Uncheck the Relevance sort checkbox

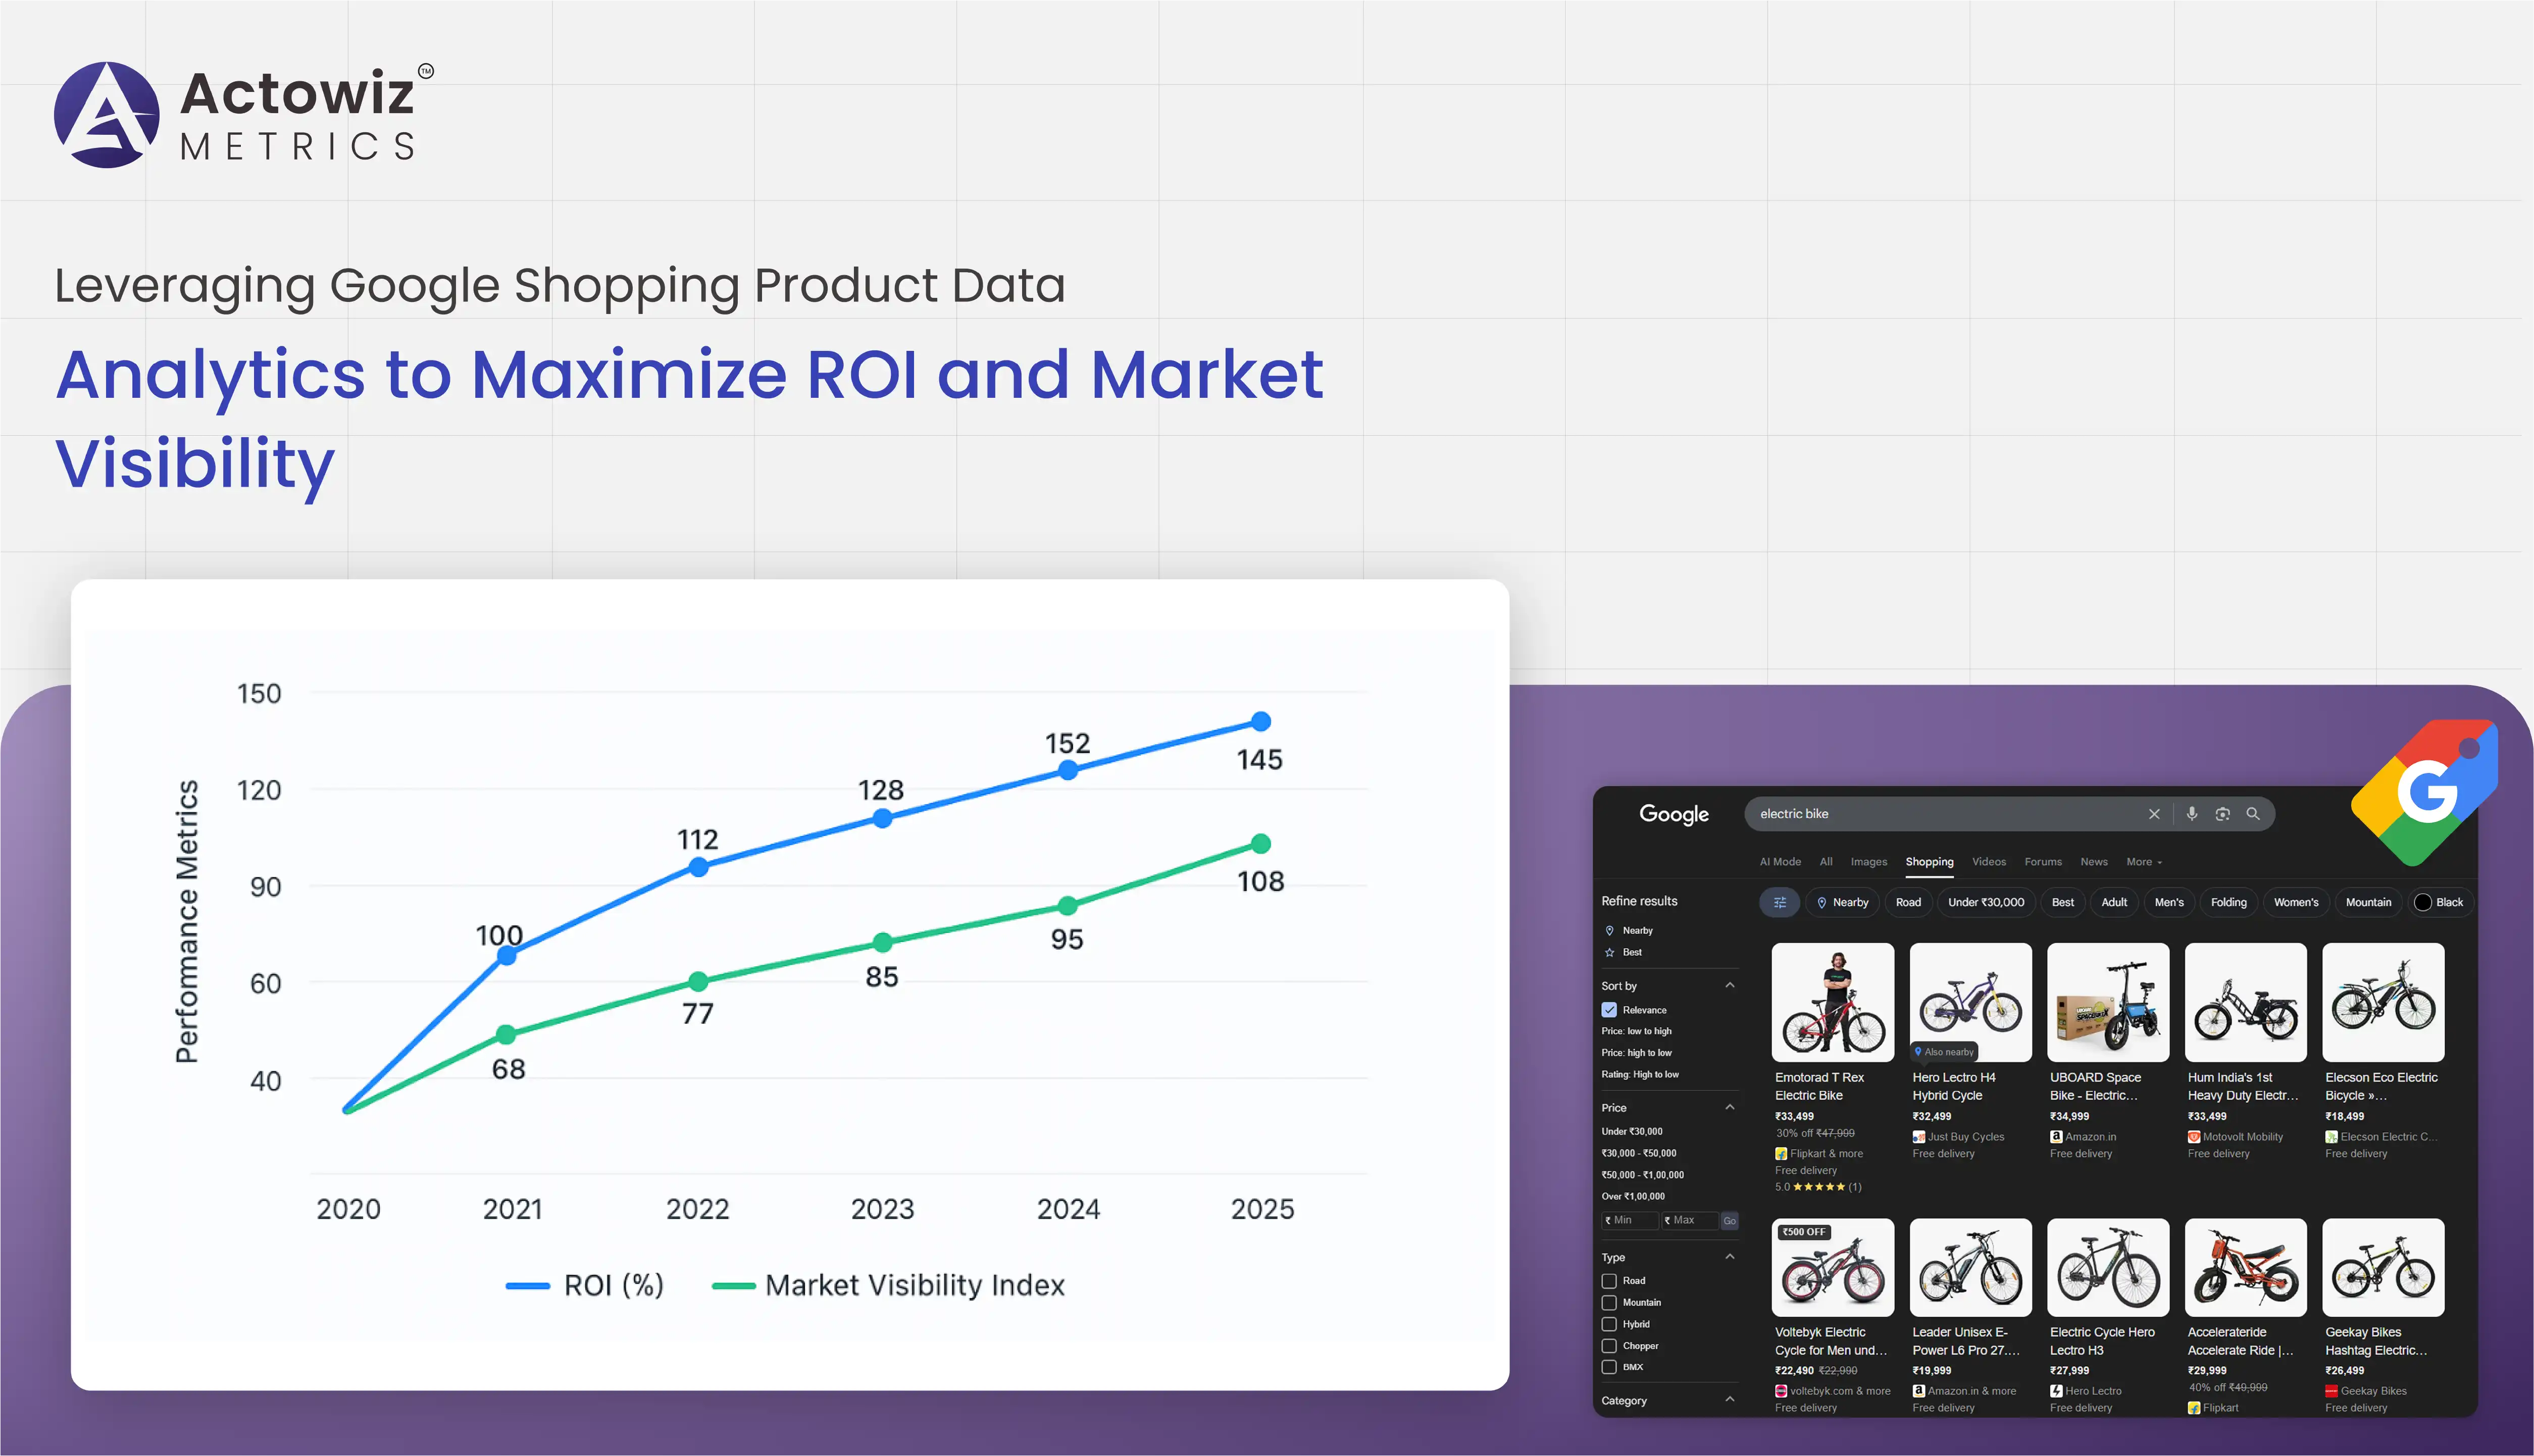point(1609,1010)
